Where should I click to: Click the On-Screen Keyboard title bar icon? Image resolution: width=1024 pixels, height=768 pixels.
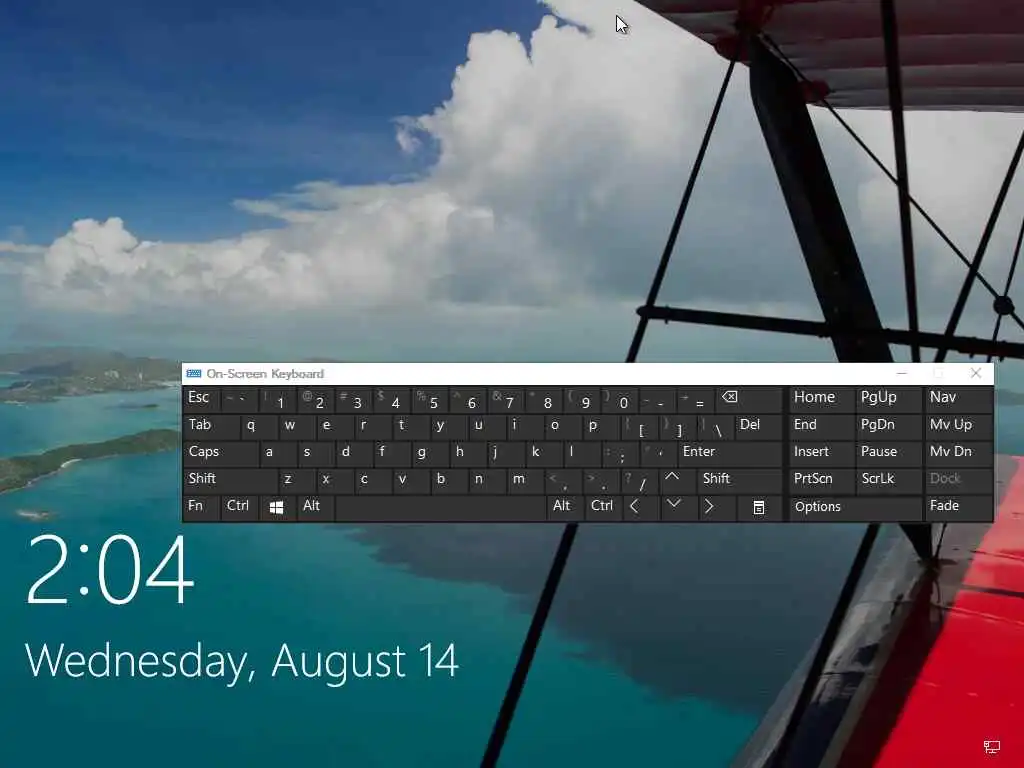coord(193,374)
